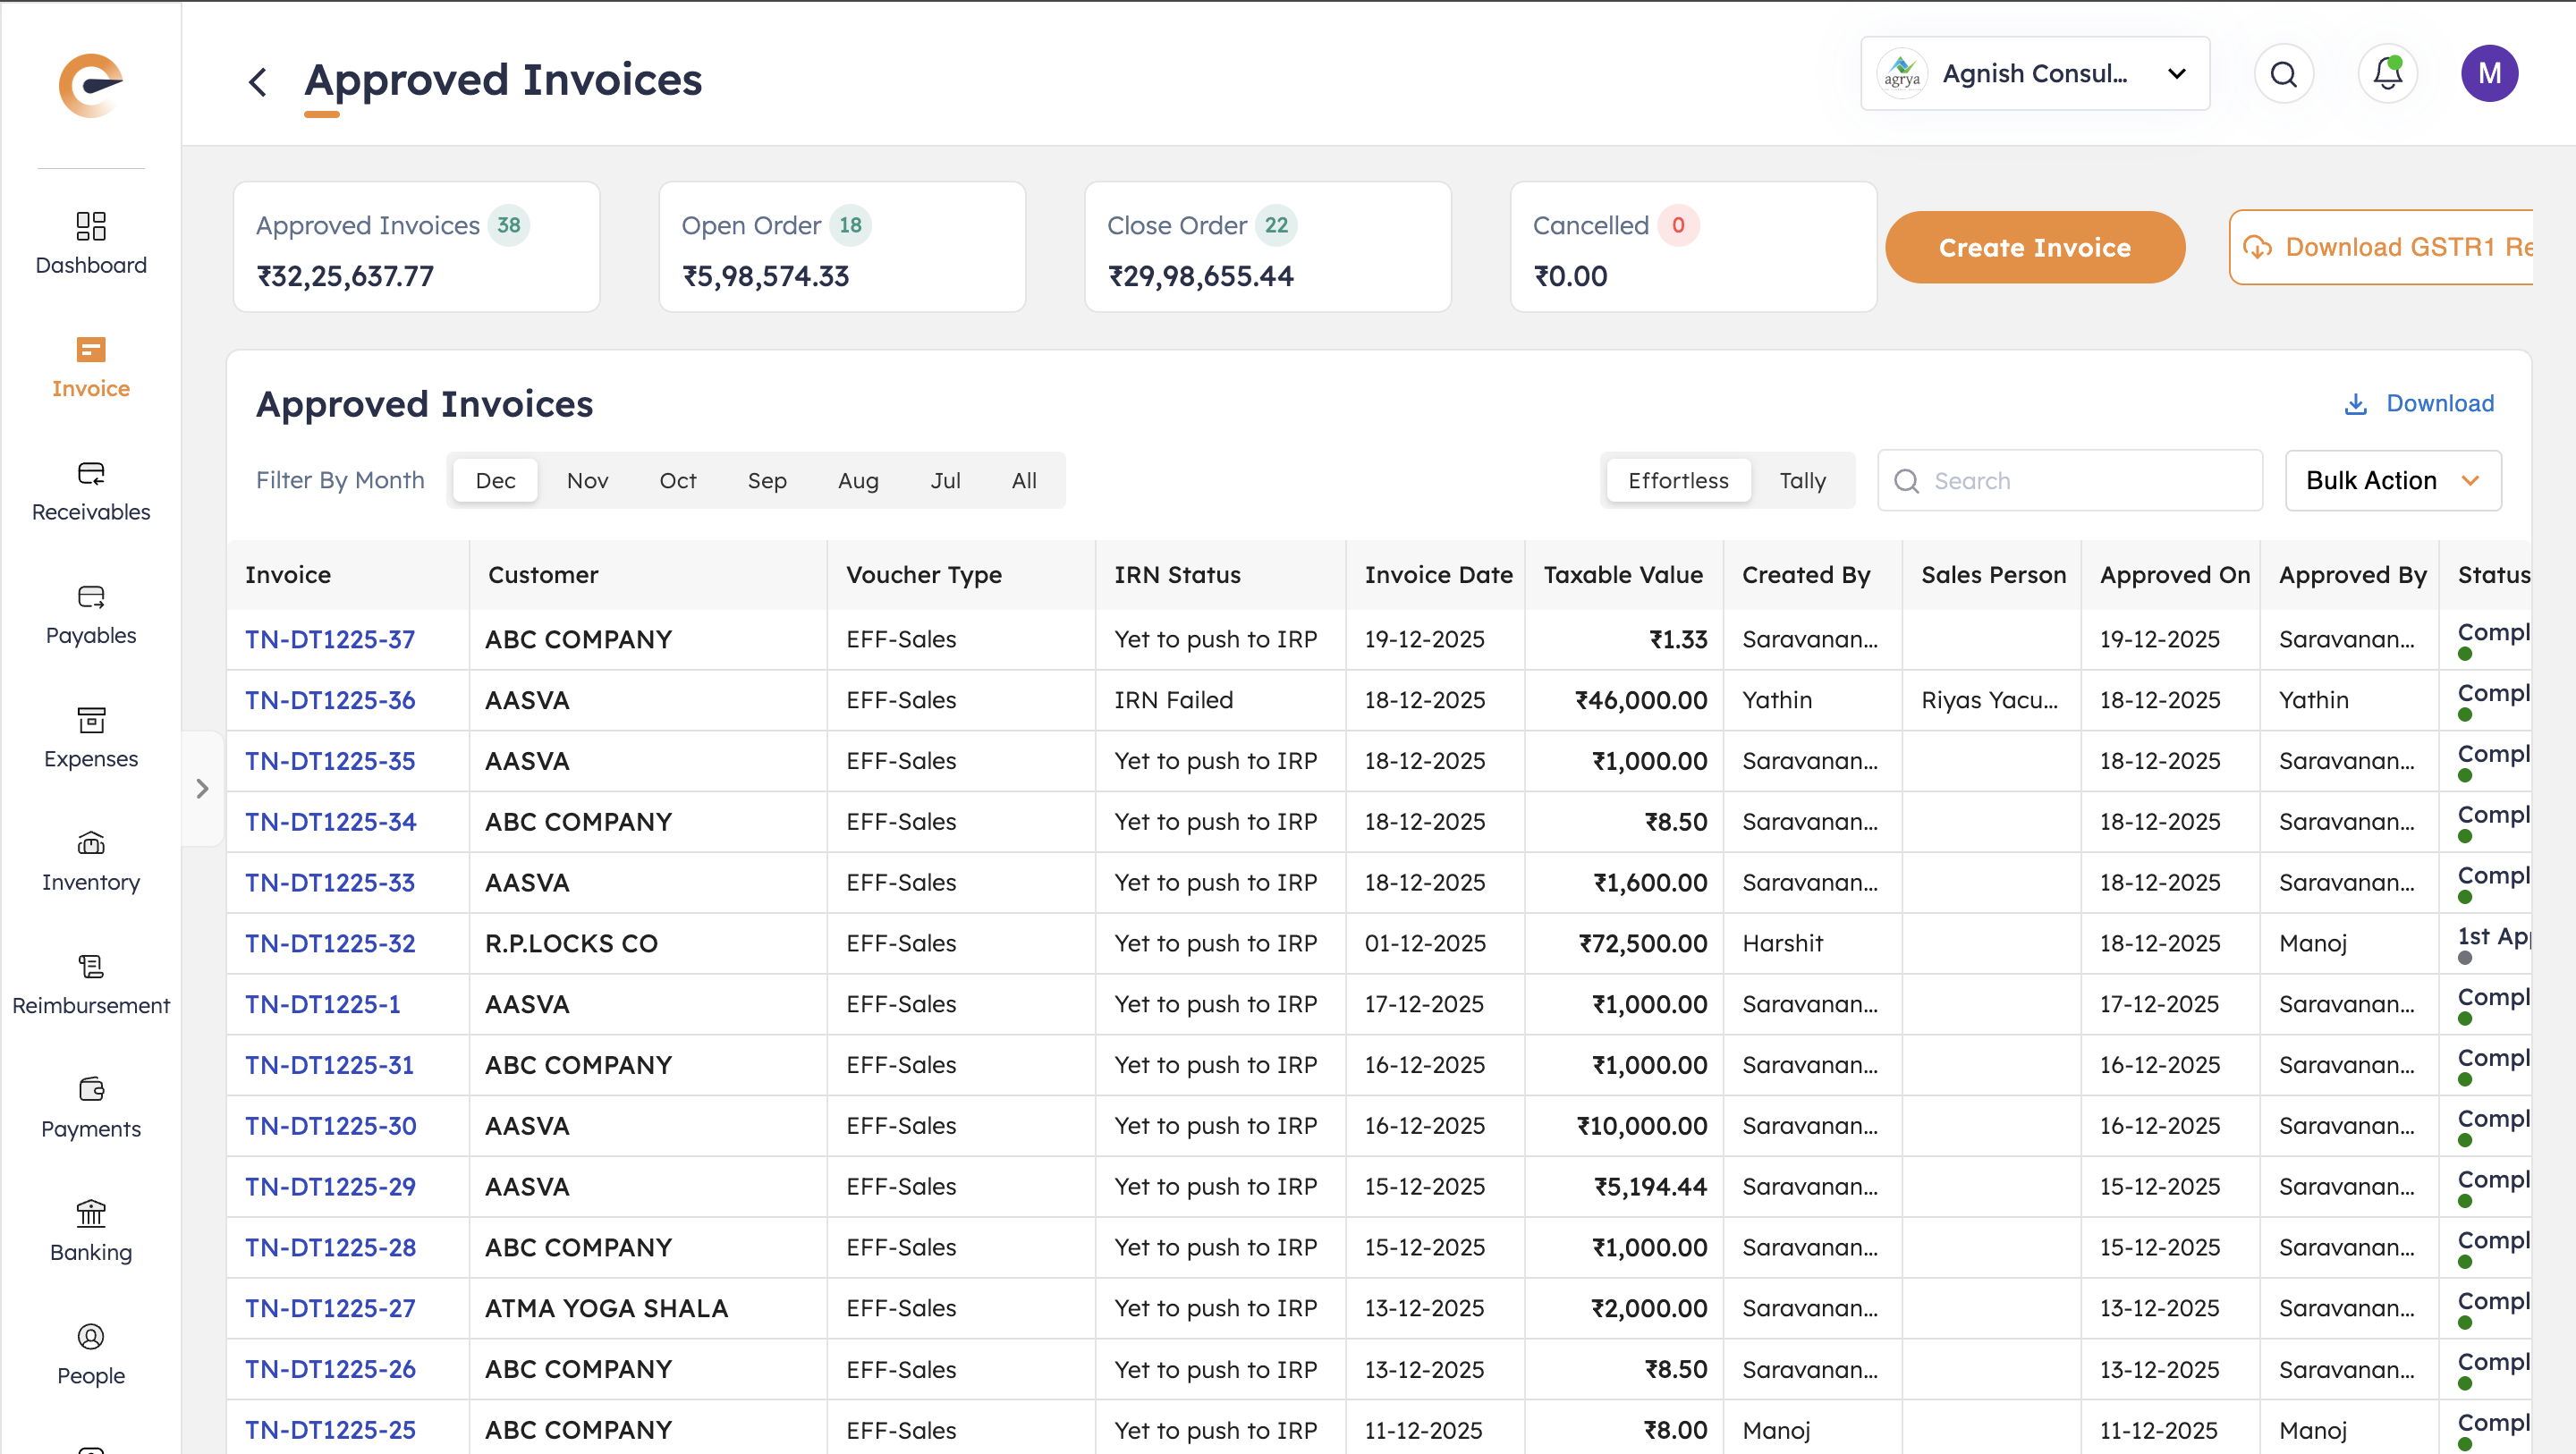
Task: Click the invoice Search input field
Action: (x=2085, y=481)
